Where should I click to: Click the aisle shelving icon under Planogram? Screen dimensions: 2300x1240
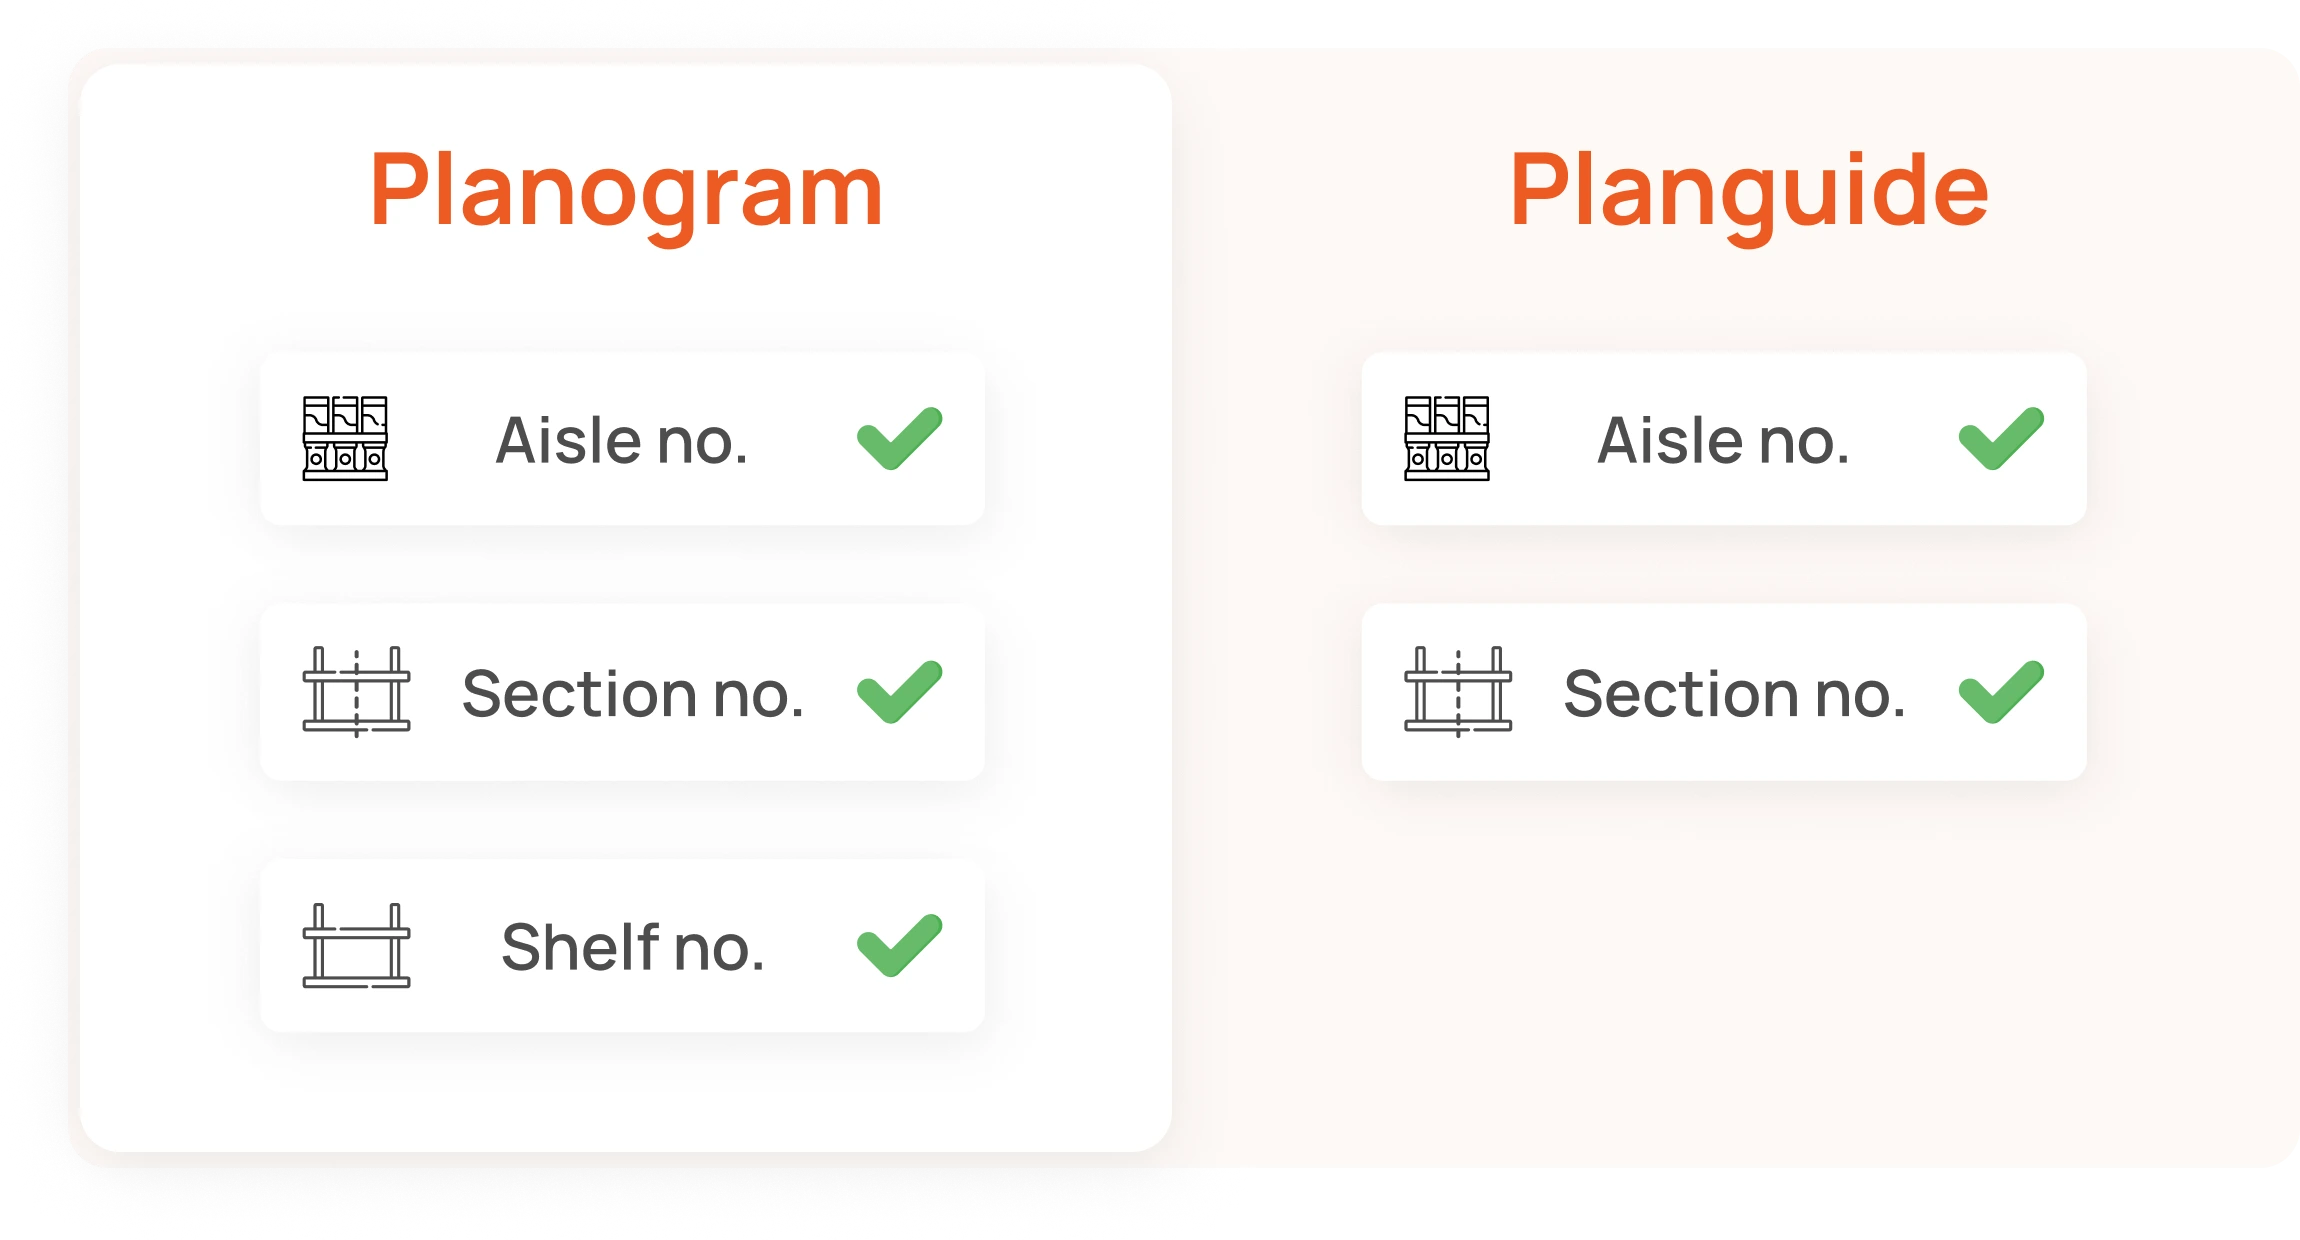pyautogui.click(x=345, y=438)
